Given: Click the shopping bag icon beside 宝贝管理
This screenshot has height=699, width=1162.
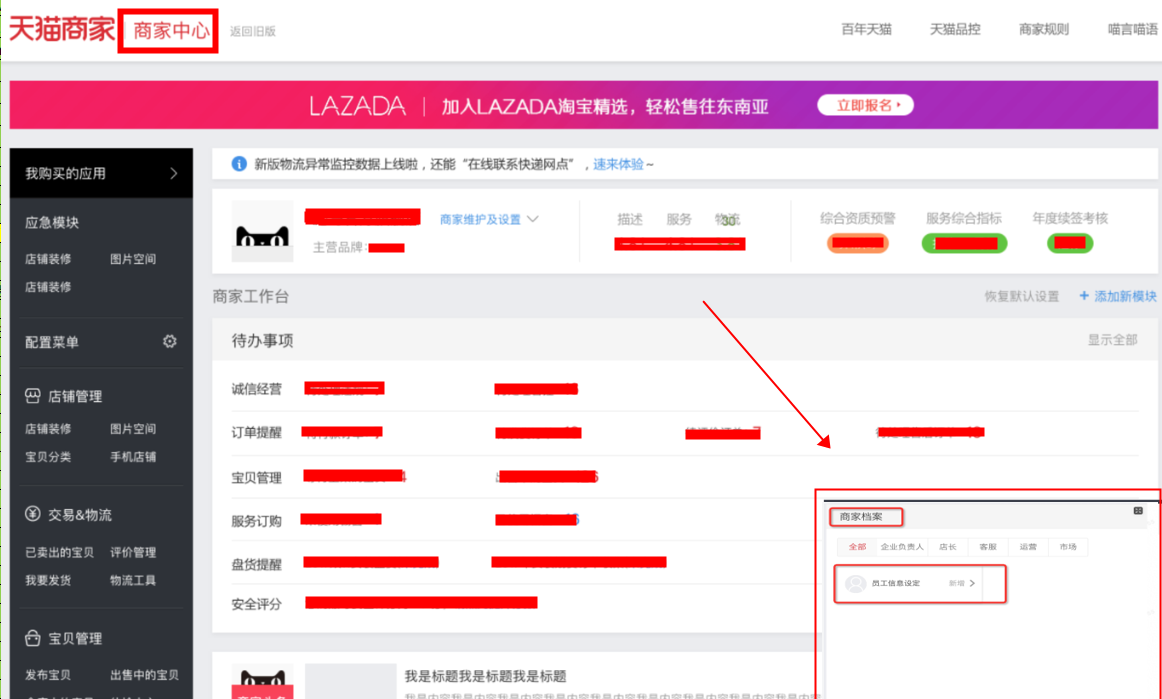Looking at the screenshot, I should [x=33, y=637].
